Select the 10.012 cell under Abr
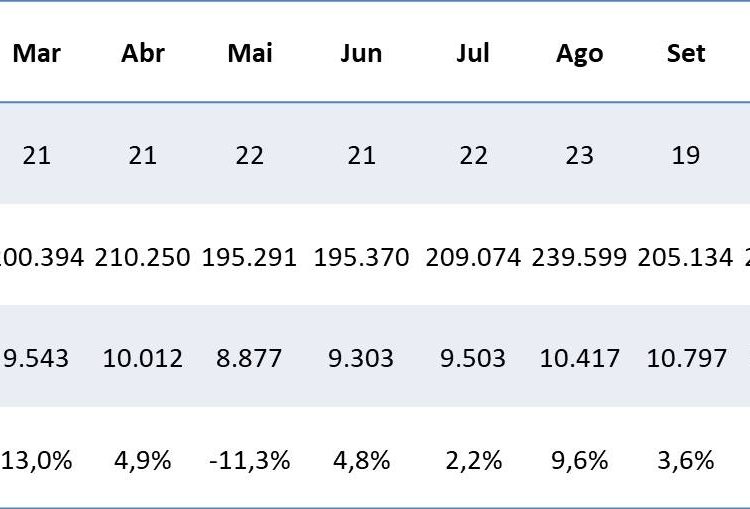This screenshot has width=750, height=509. [143, 358]
